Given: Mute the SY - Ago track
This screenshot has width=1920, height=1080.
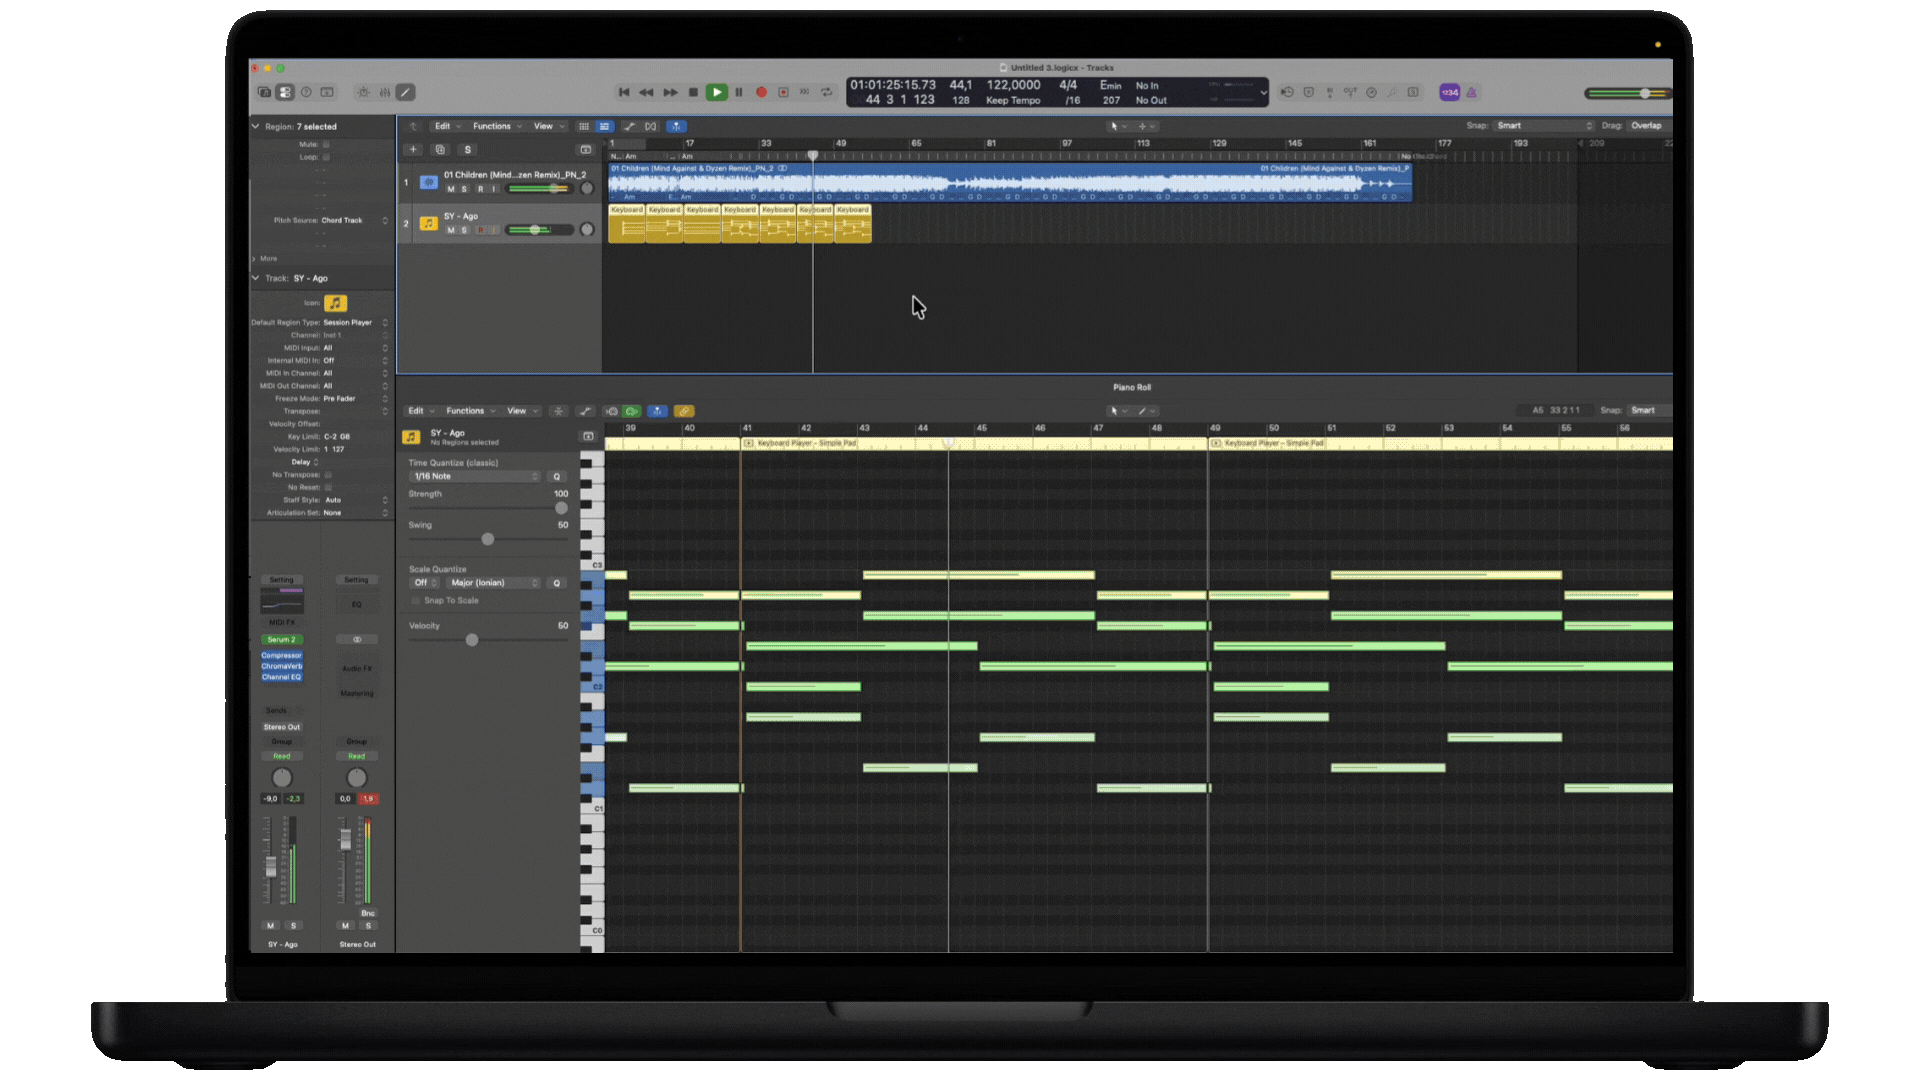Looking at the screenshot, I should pos(451,230).
